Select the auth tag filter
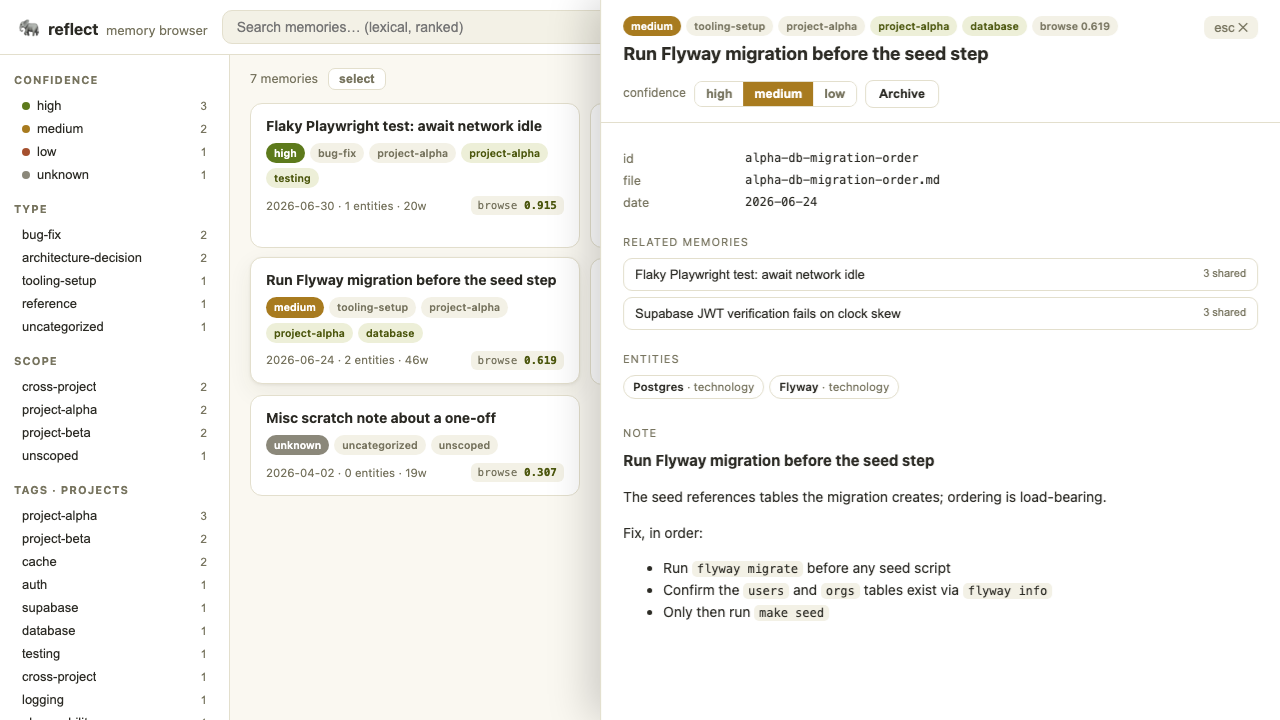 [114, 585]
